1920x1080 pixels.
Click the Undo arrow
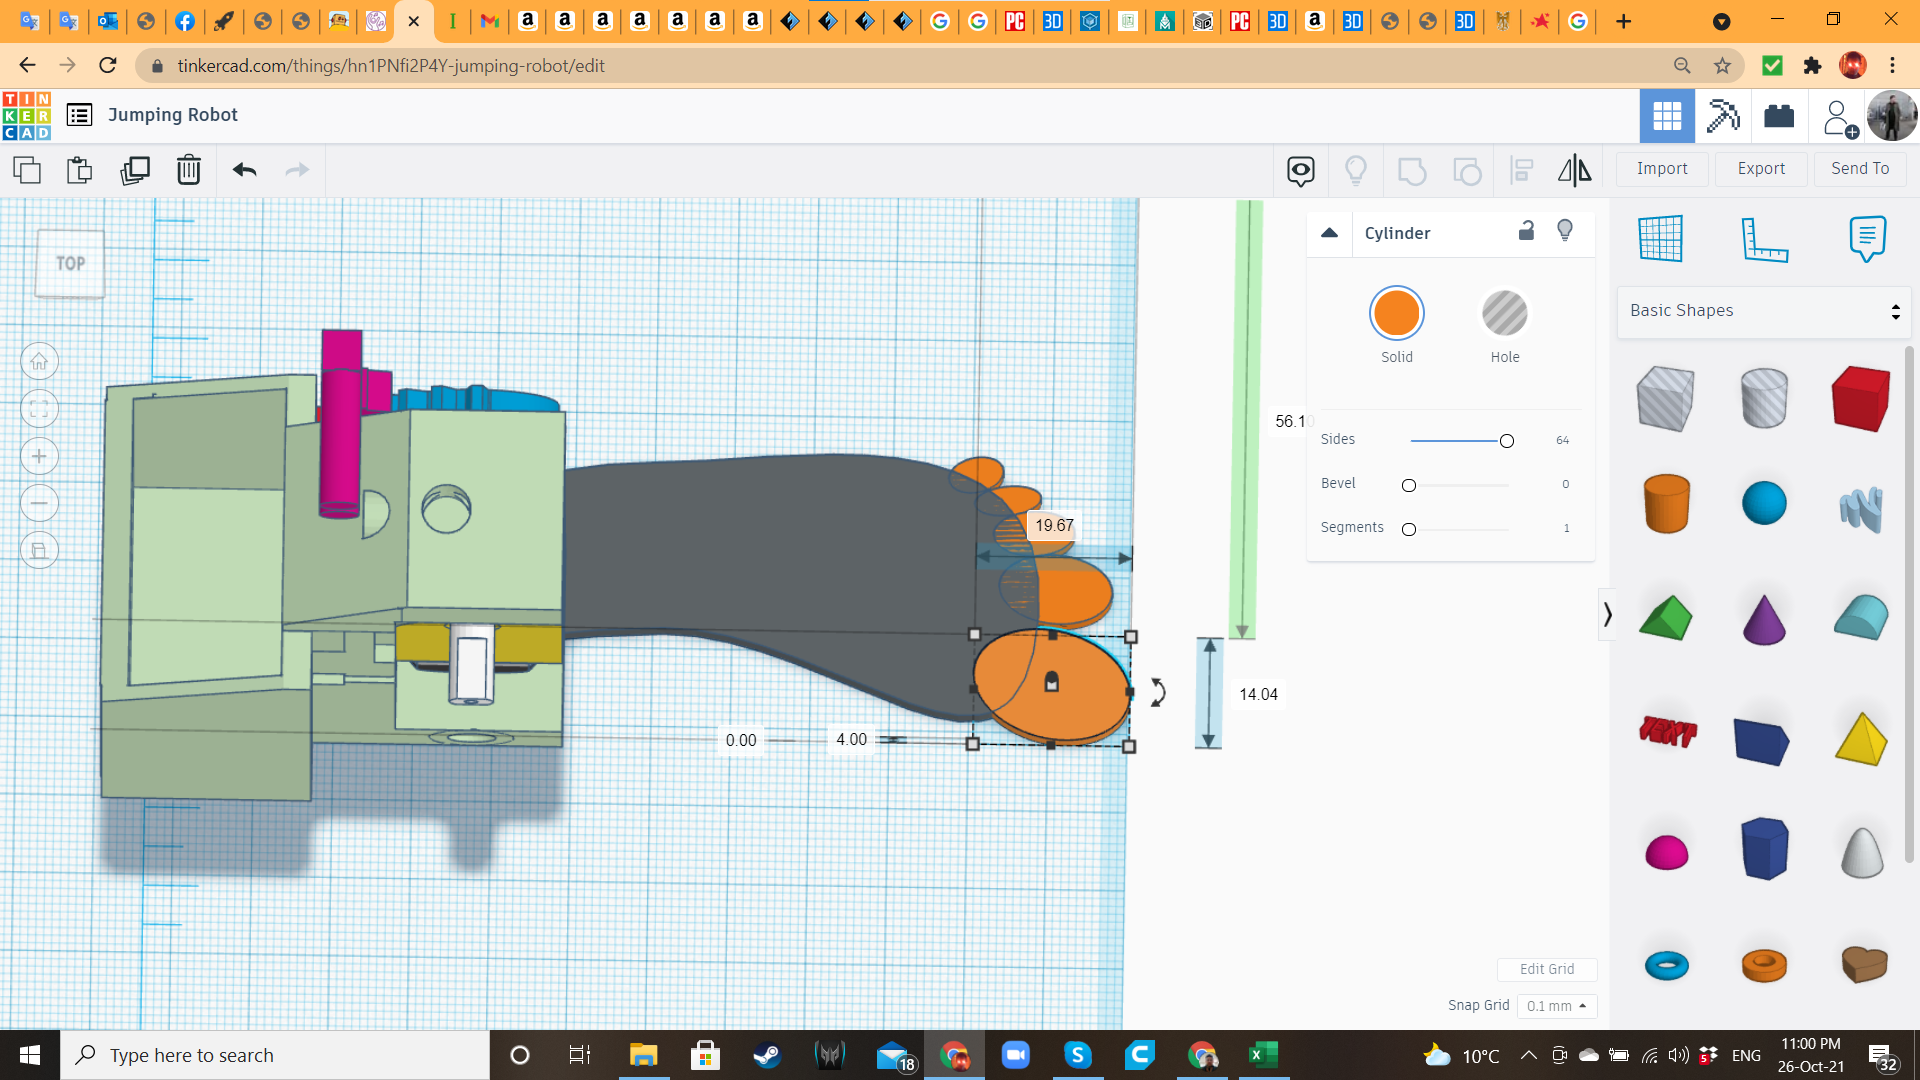point(244,170)
